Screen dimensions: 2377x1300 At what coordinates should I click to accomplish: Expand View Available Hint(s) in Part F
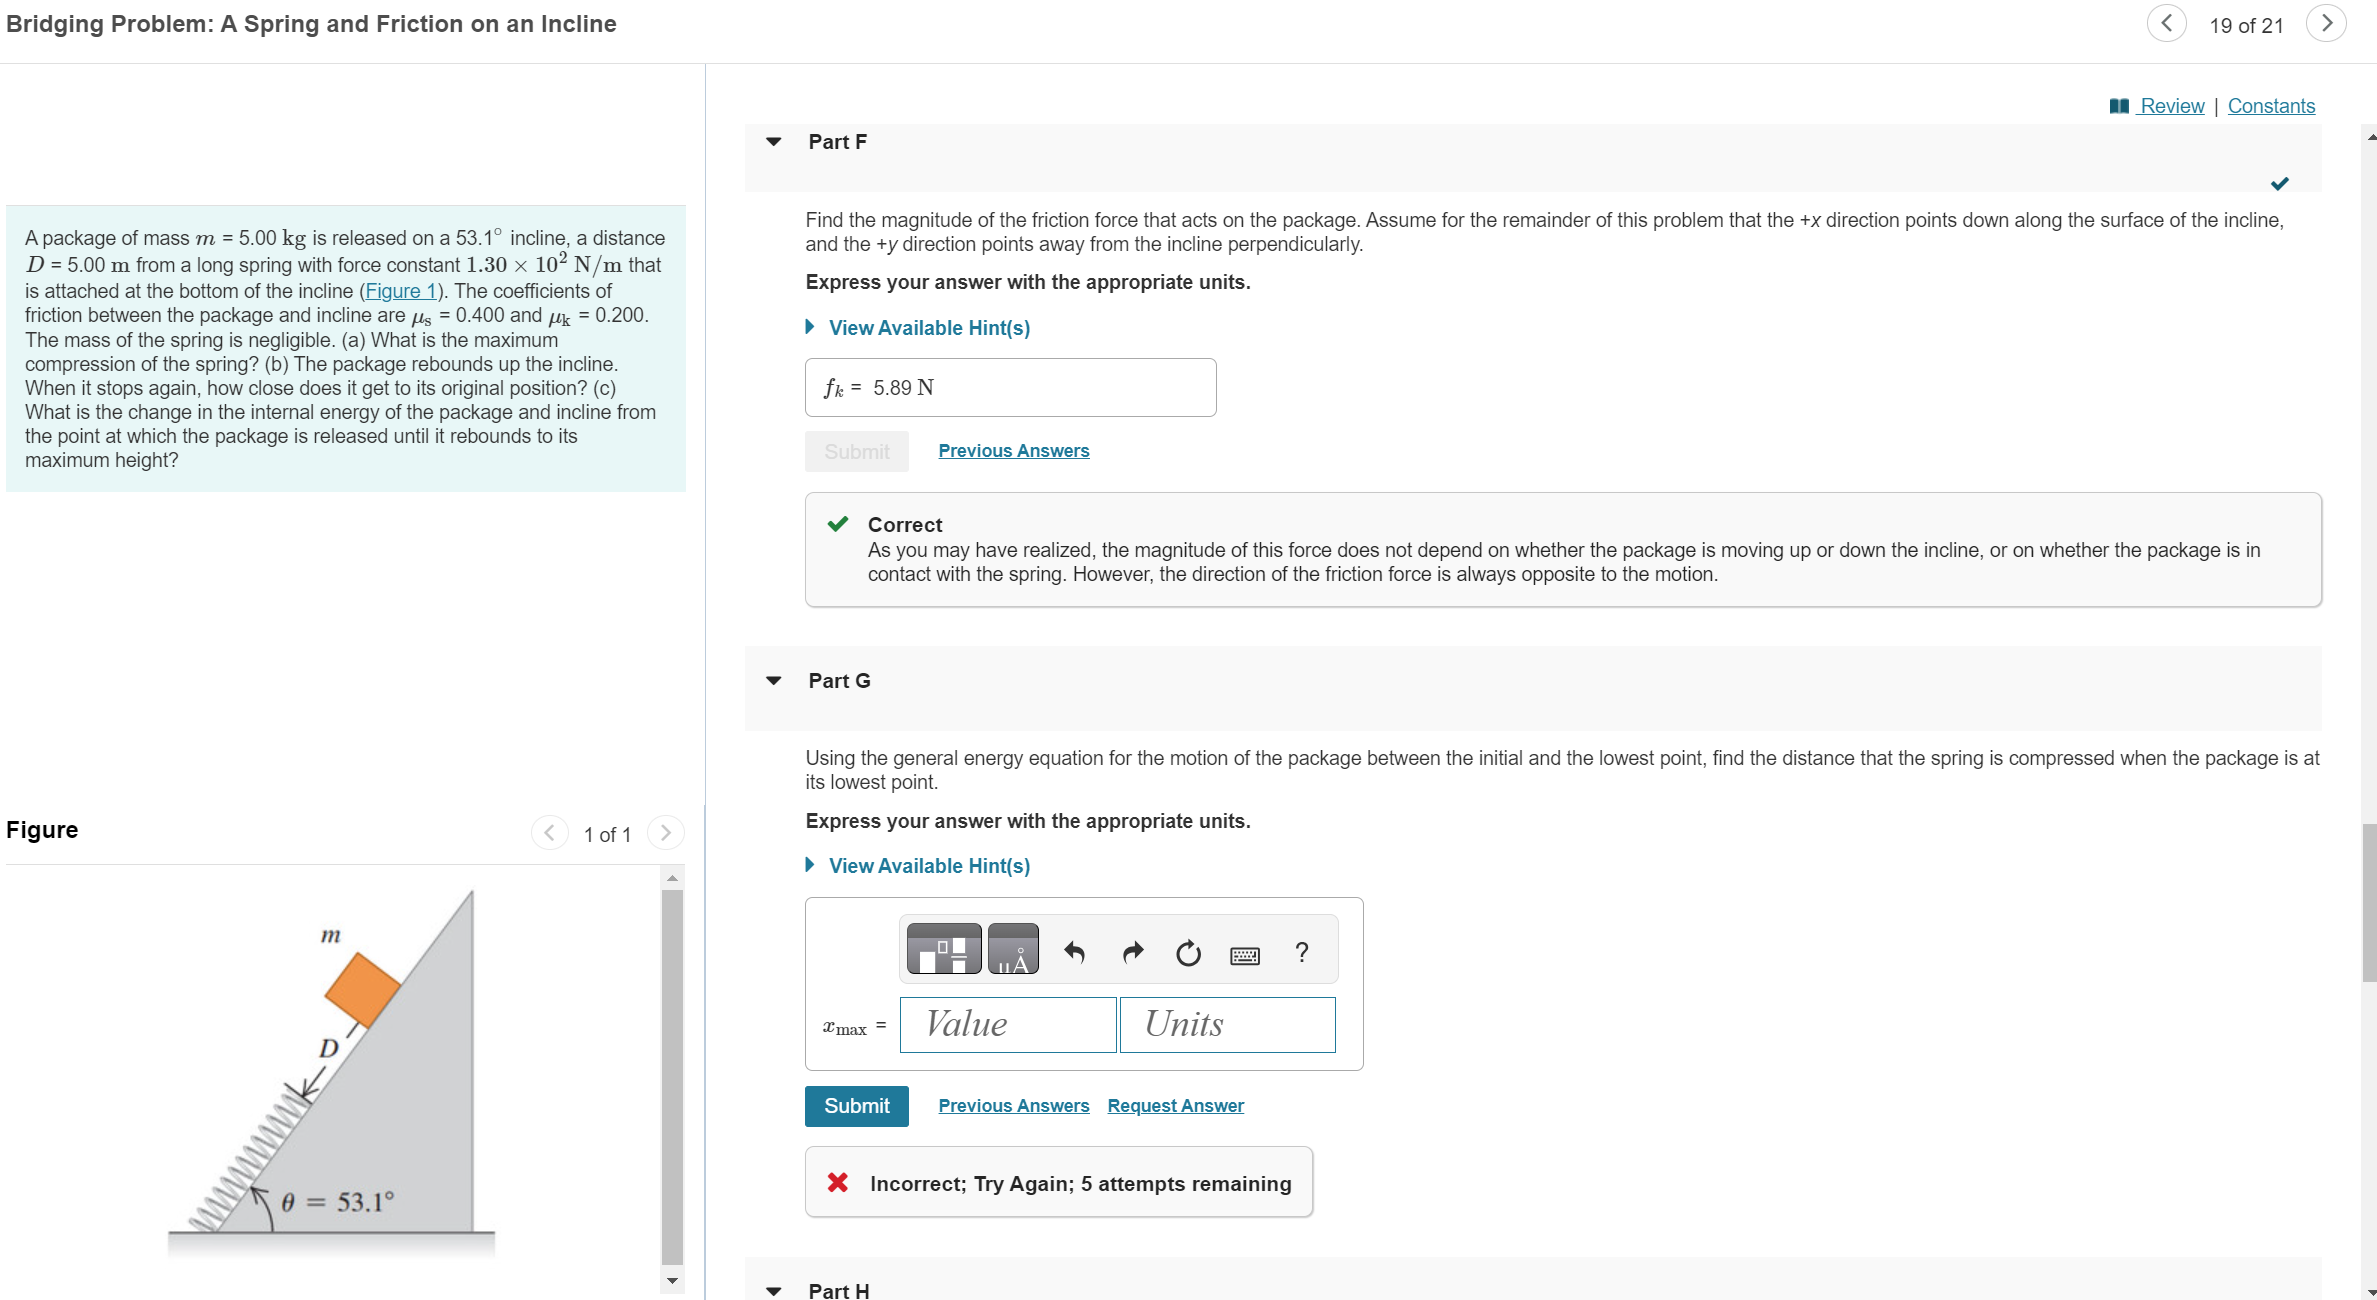[x=918, y=328]
